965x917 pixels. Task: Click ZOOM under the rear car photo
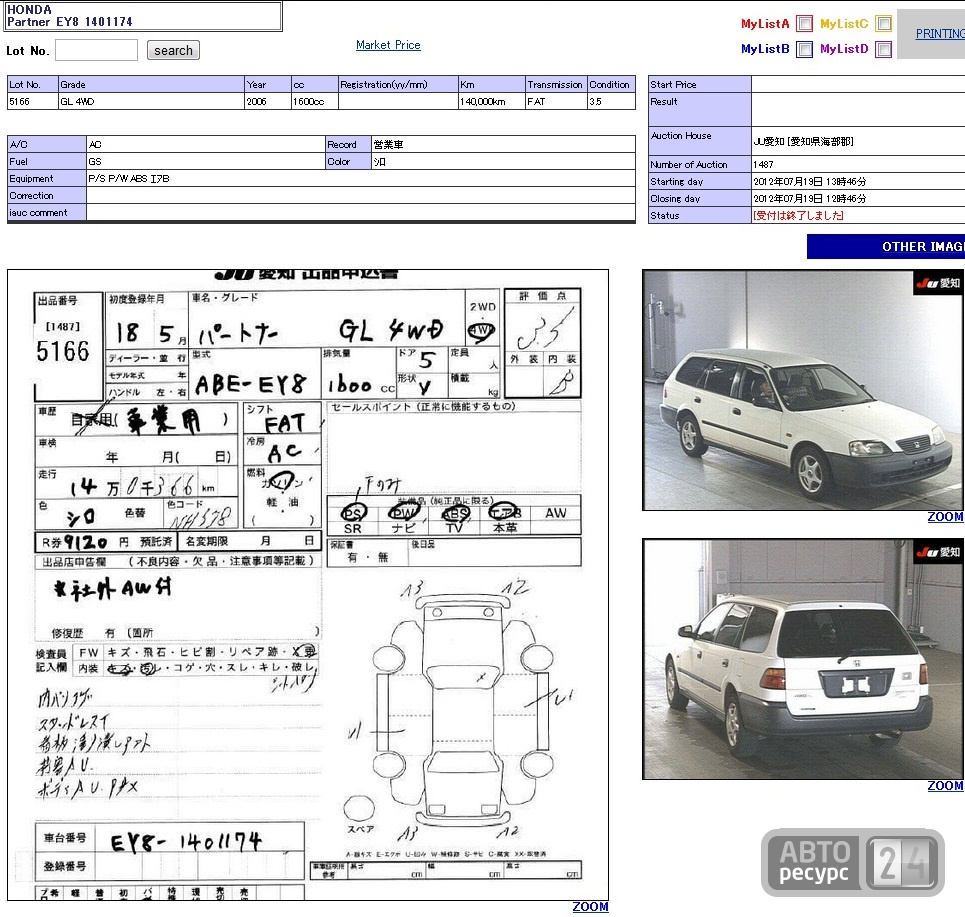945,786
